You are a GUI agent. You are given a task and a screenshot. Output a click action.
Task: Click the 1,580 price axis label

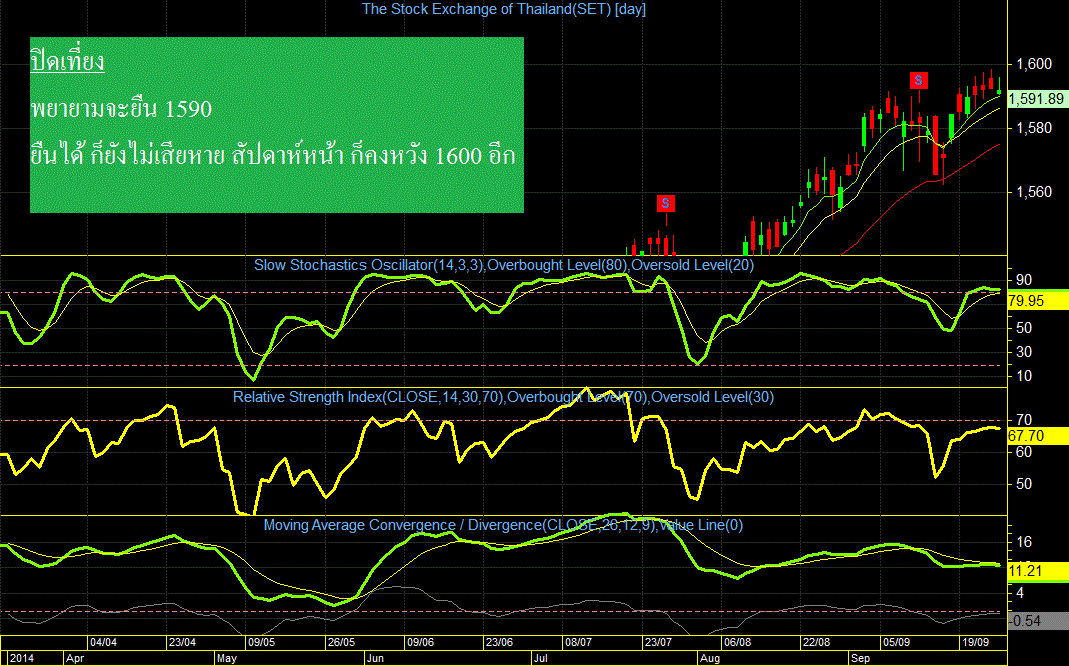pyautogui.click(x=1034, y=128)
